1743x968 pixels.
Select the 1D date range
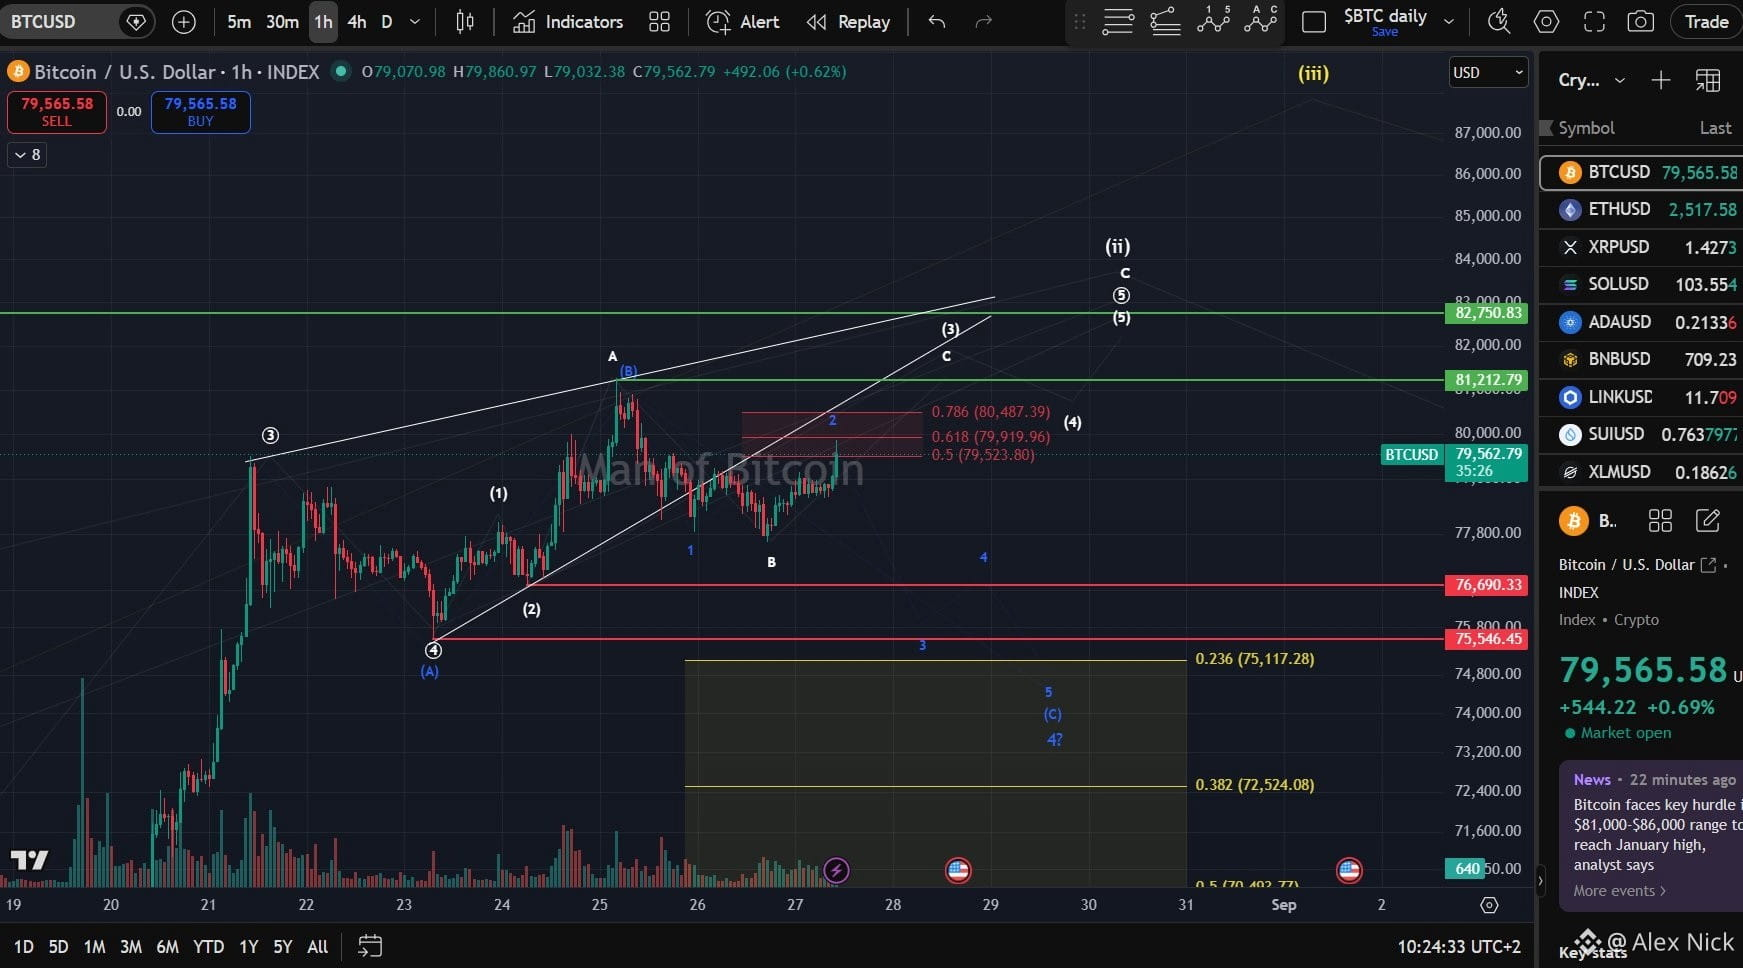click(23, 947)
